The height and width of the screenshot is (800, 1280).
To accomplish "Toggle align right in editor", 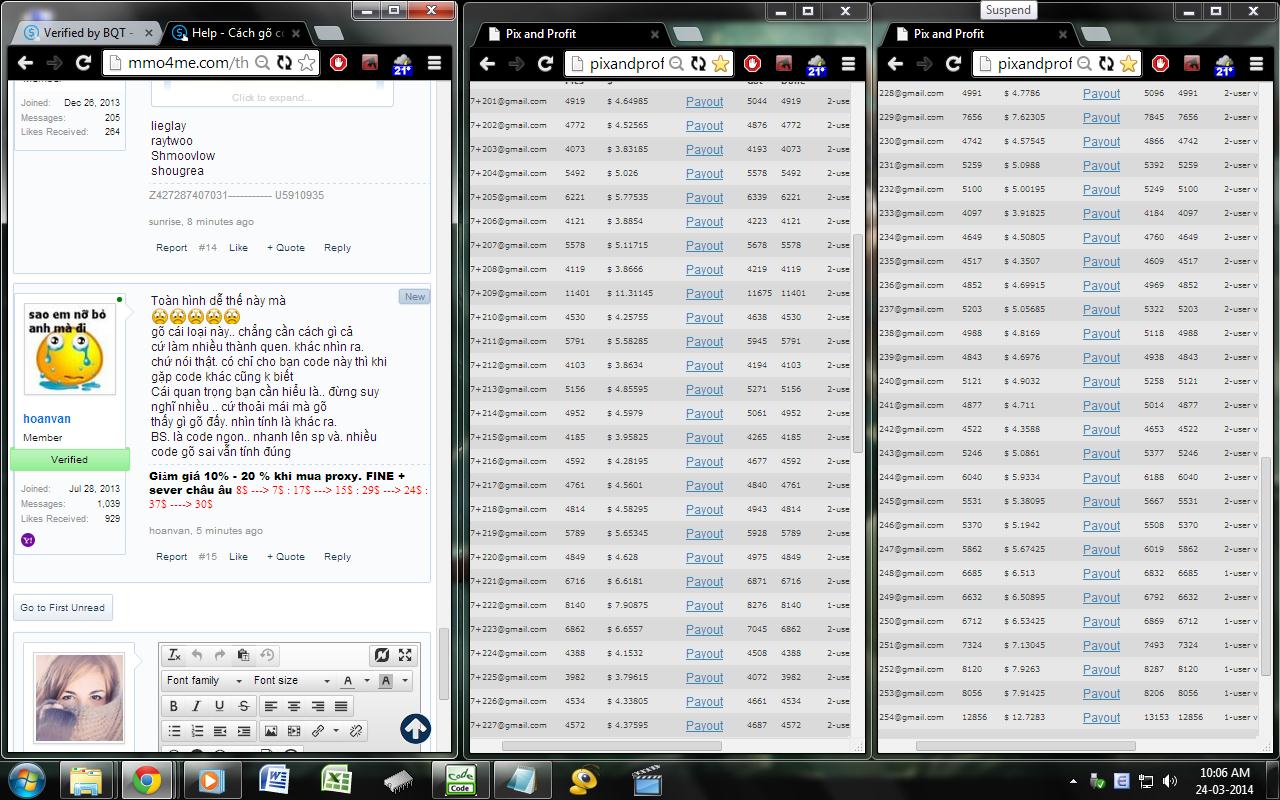I will click(x=317, y=706).
